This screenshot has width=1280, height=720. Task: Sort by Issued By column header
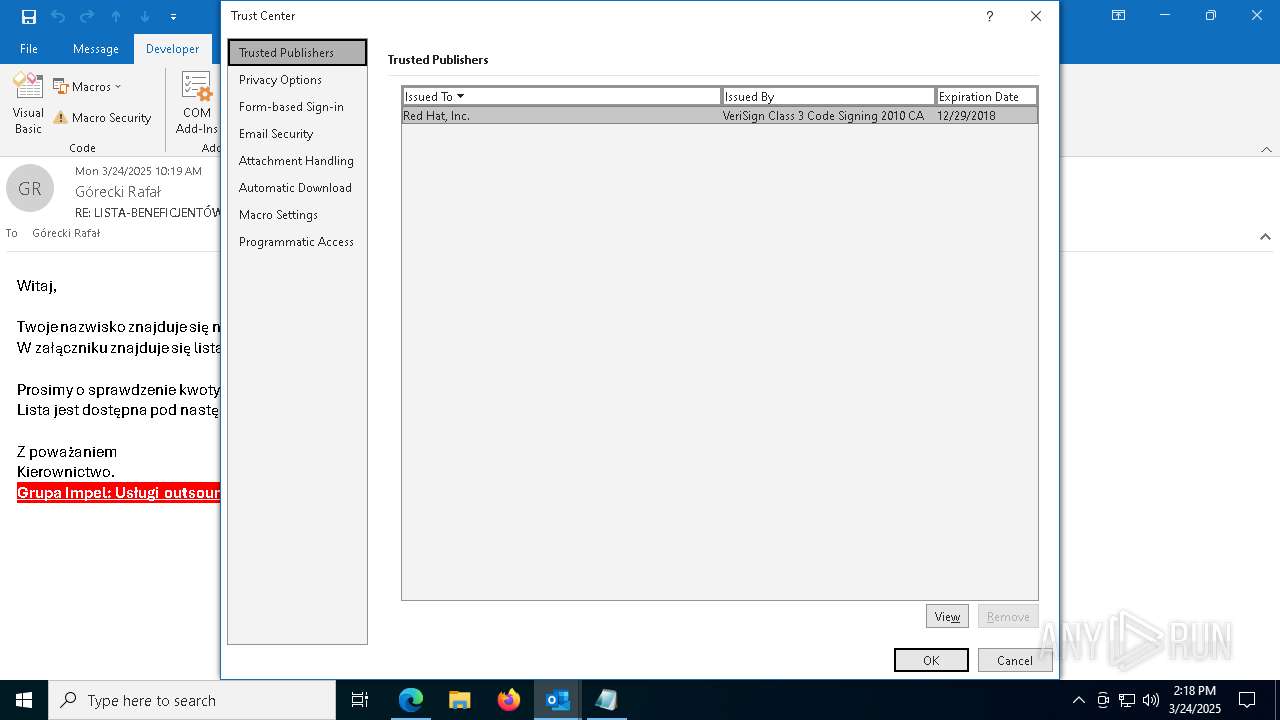[x=828, y=96]
